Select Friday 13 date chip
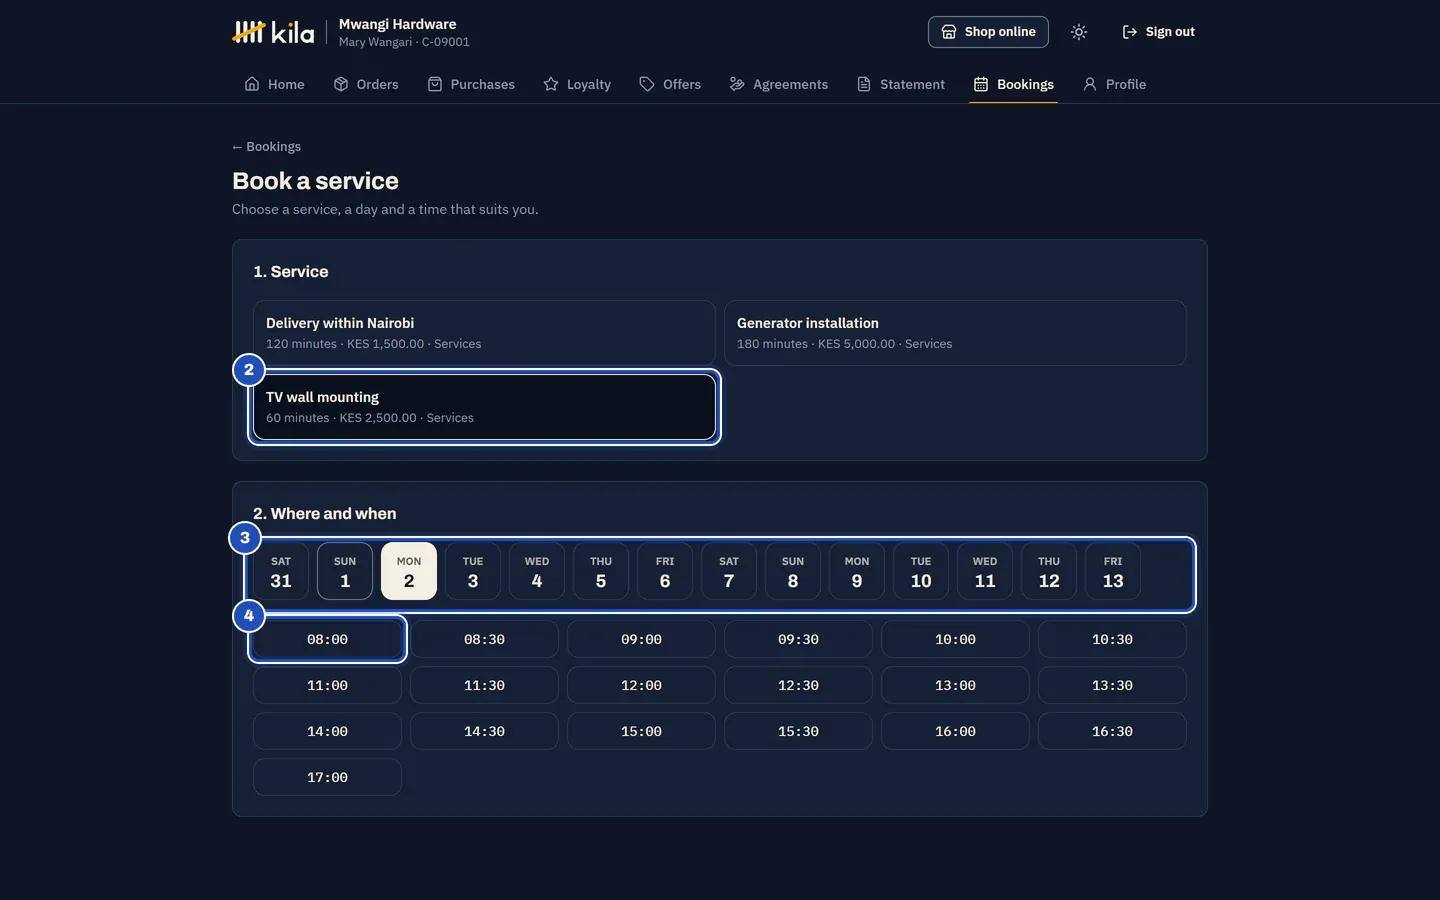Viewport: 1440px width, 900px height. 1113,571
